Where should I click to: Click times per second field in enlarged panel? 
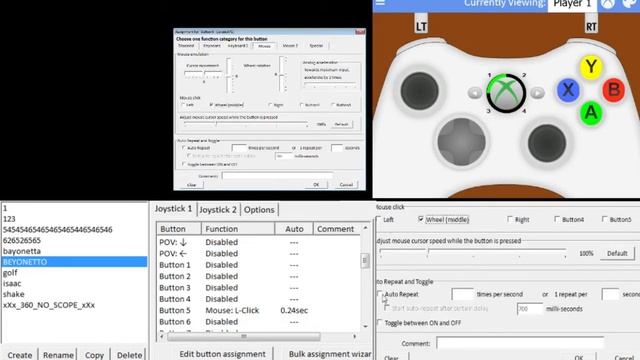coord(462,294)
